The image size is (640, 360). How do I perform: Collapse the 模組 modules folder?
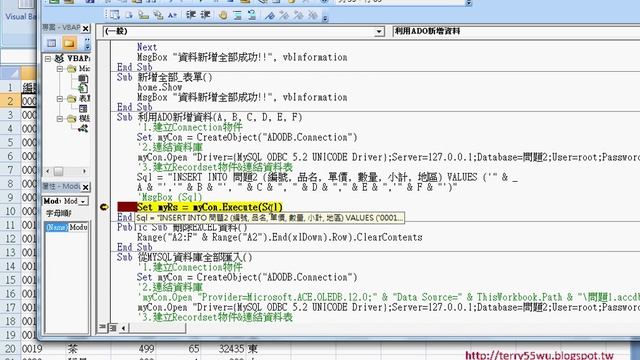(60, 118)
